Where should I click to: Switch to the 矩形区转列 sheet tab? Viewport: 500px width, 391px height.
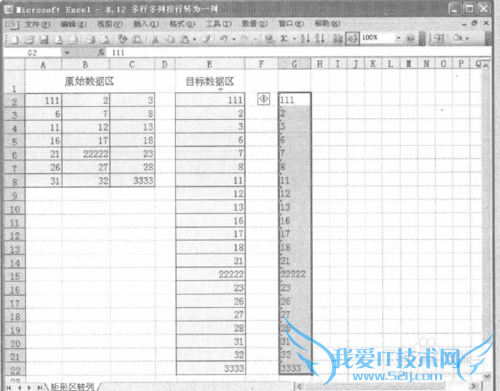(x=73, y=387)
